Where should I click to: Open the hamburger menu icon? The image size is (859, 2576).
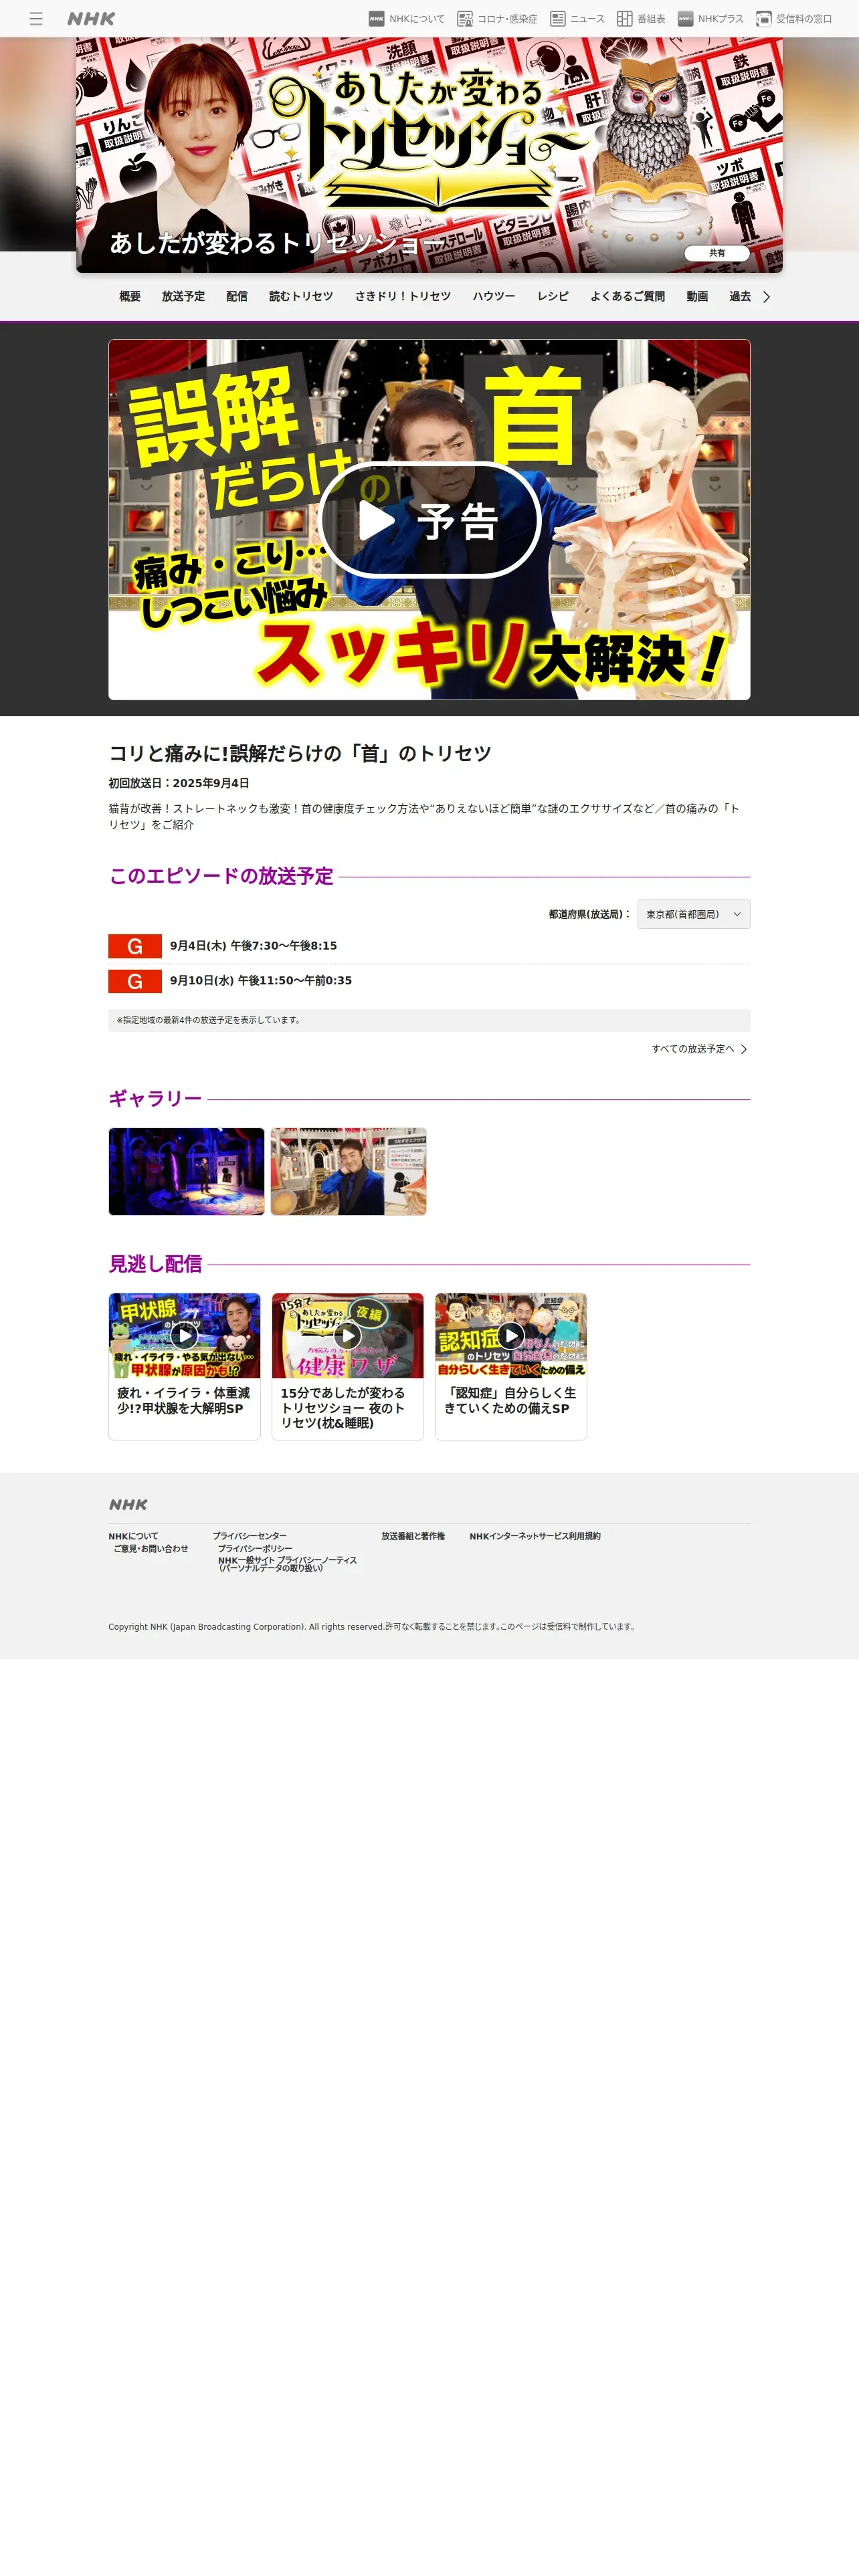[x=36, y=19]
